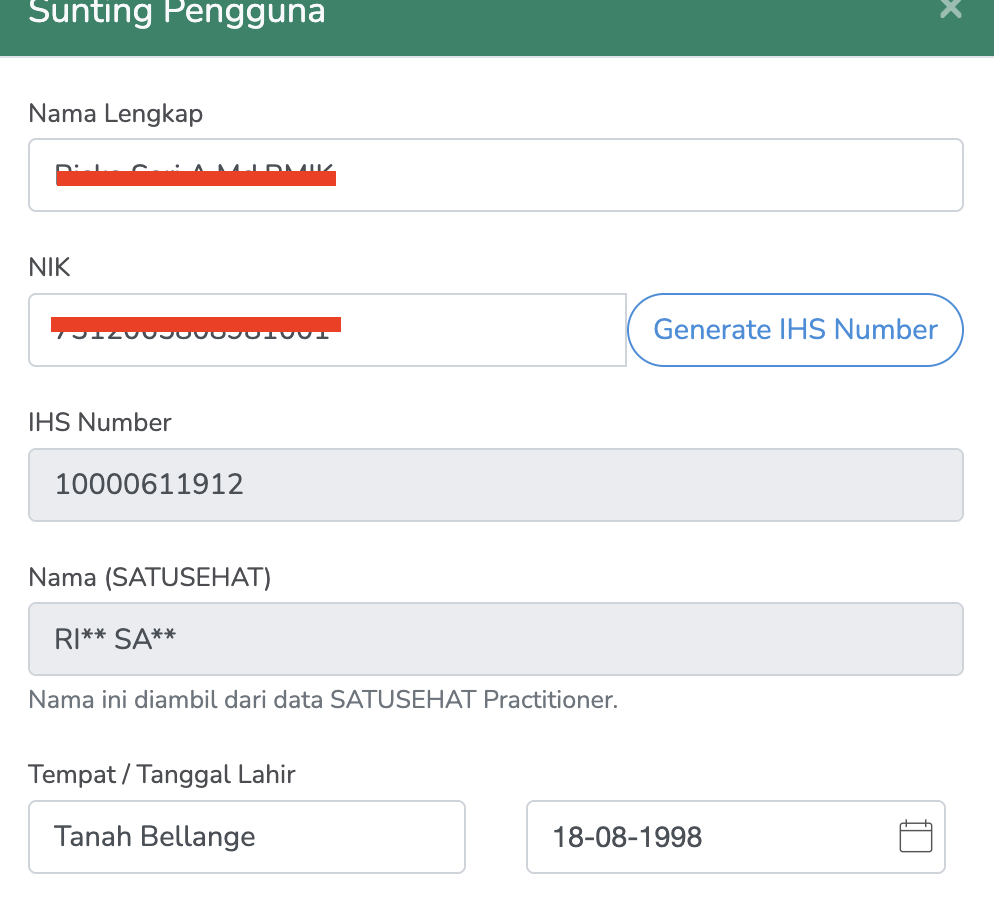The height and width of the screenshot is (904, 994).
Task: Click the Tempat / Tanggal Lahir label
Action: (162, 774)
